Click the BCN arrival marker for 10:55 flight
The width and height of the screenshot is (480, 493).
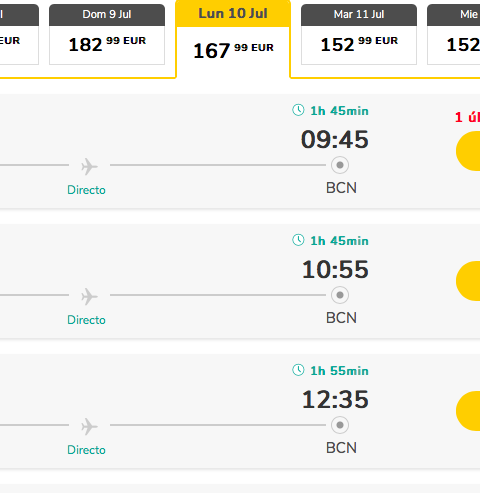tap(340, 295)
